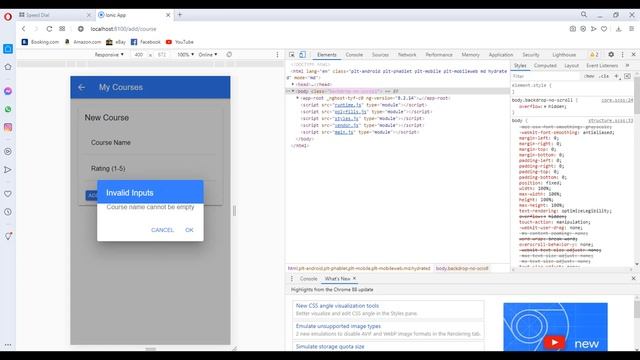
Task: Open DevTools settings gear
Action: (611, 55)
